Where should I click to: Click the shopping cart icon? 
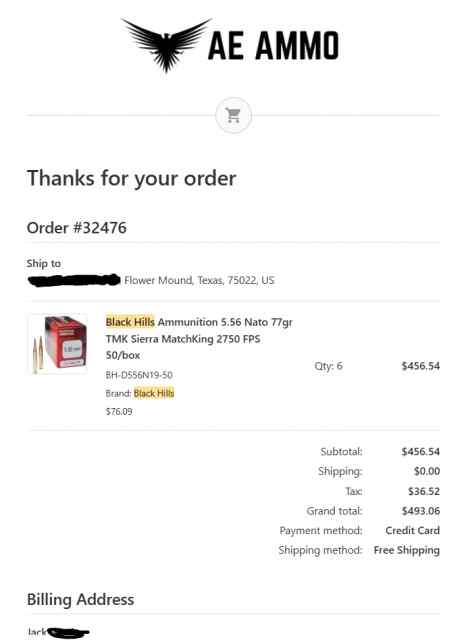click(233, 115)
